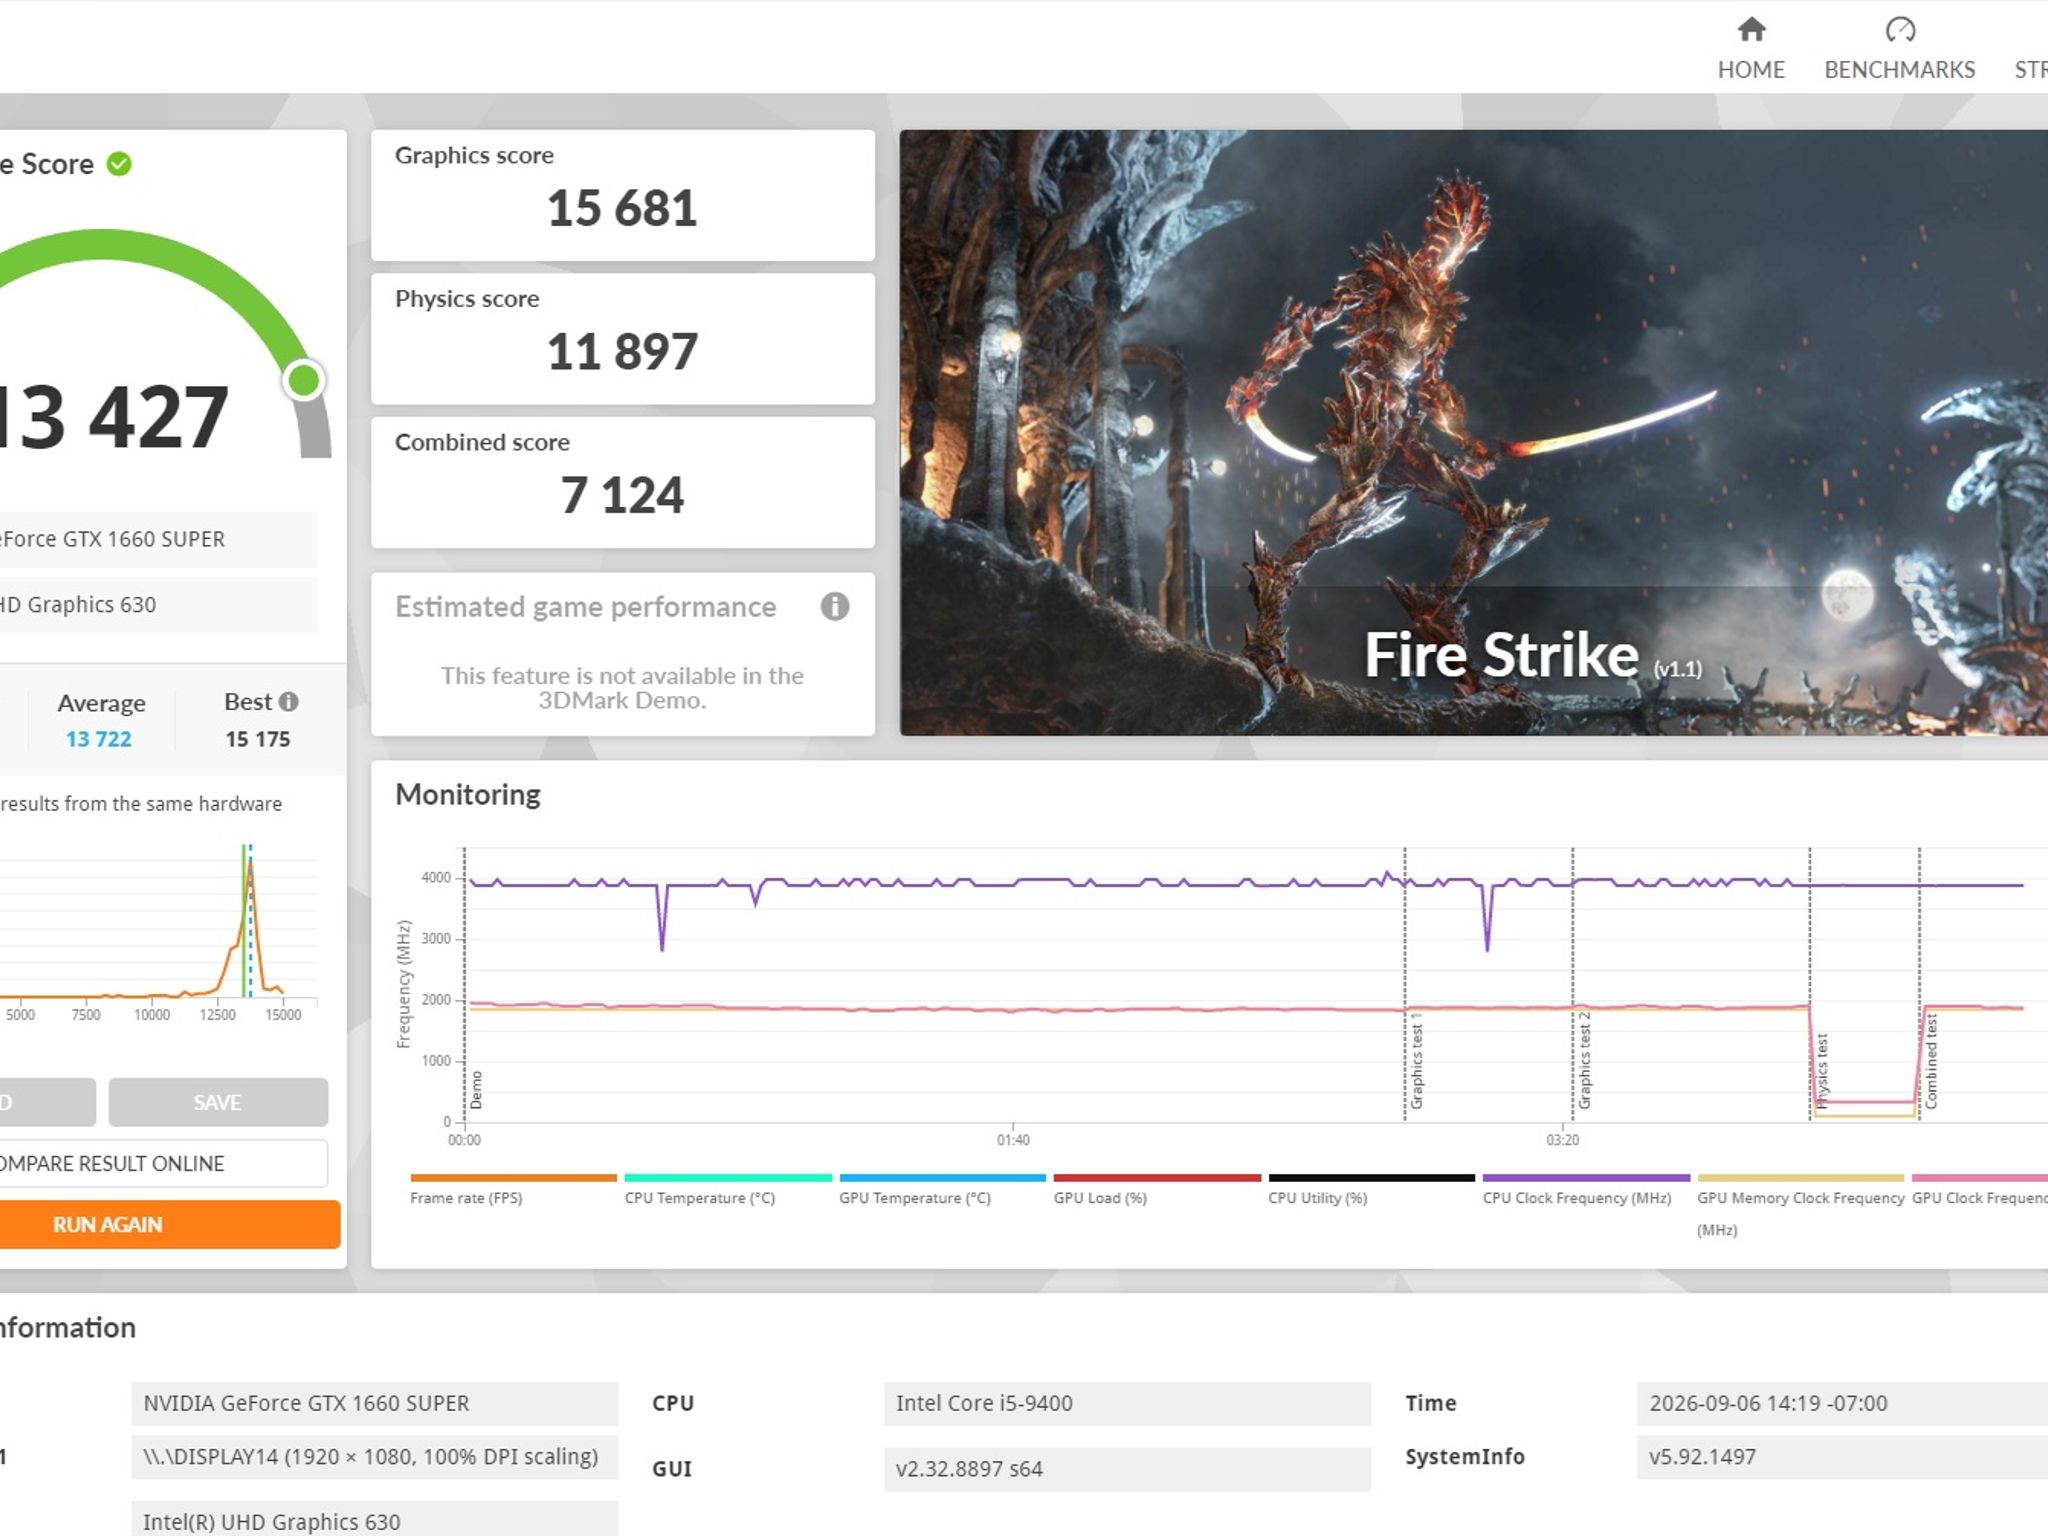This screenshot has width=2048, height=1536.
Task: Click the Fire Strike banner image
Action: (x=1473, y=433)
